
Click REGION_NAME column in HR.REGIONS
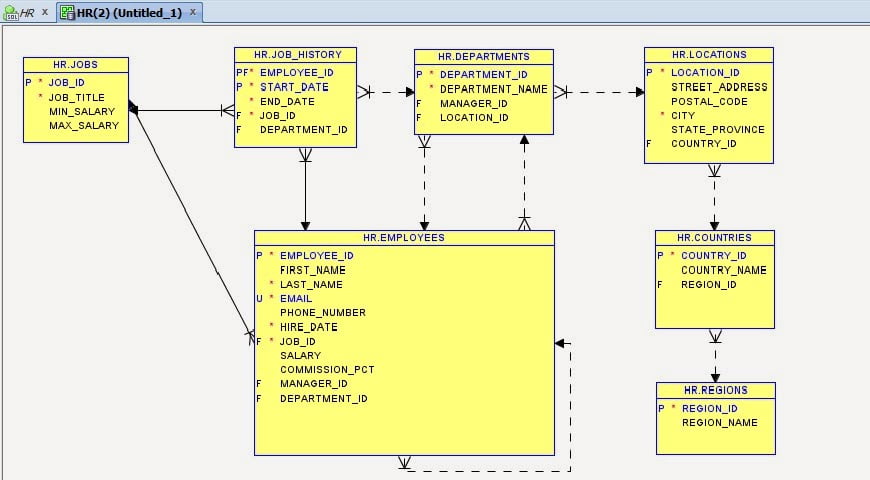(x=720, y=422)
